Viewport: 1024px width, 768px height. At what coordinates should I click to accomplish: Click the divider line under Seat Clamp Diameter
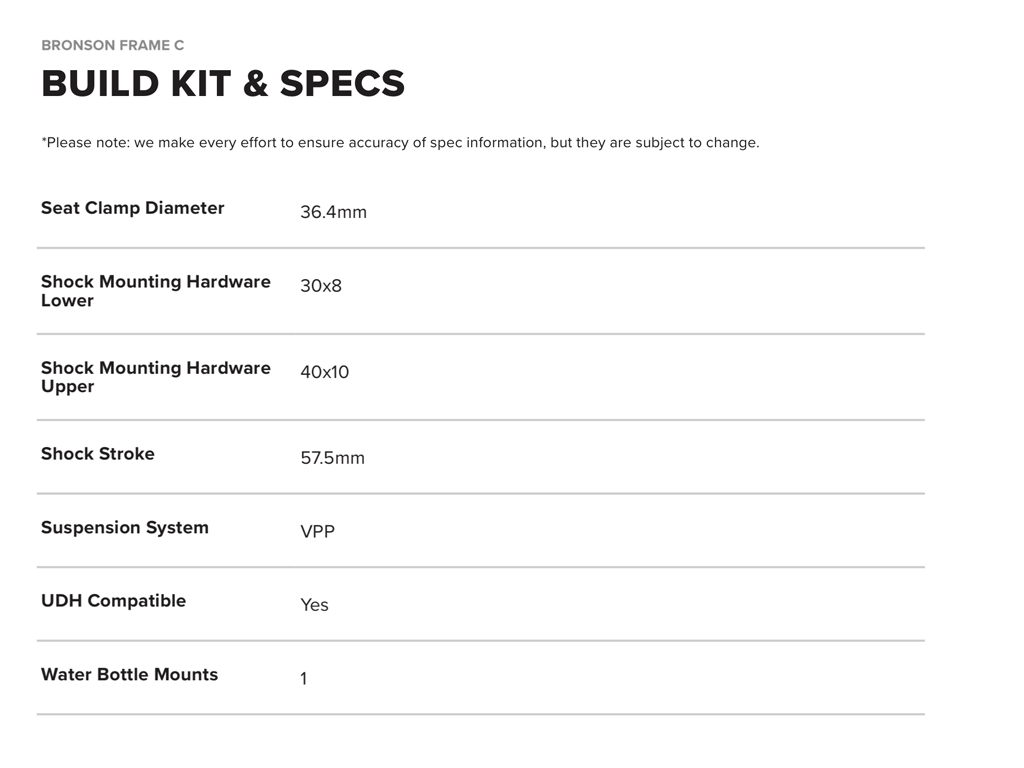pos(480,247)
